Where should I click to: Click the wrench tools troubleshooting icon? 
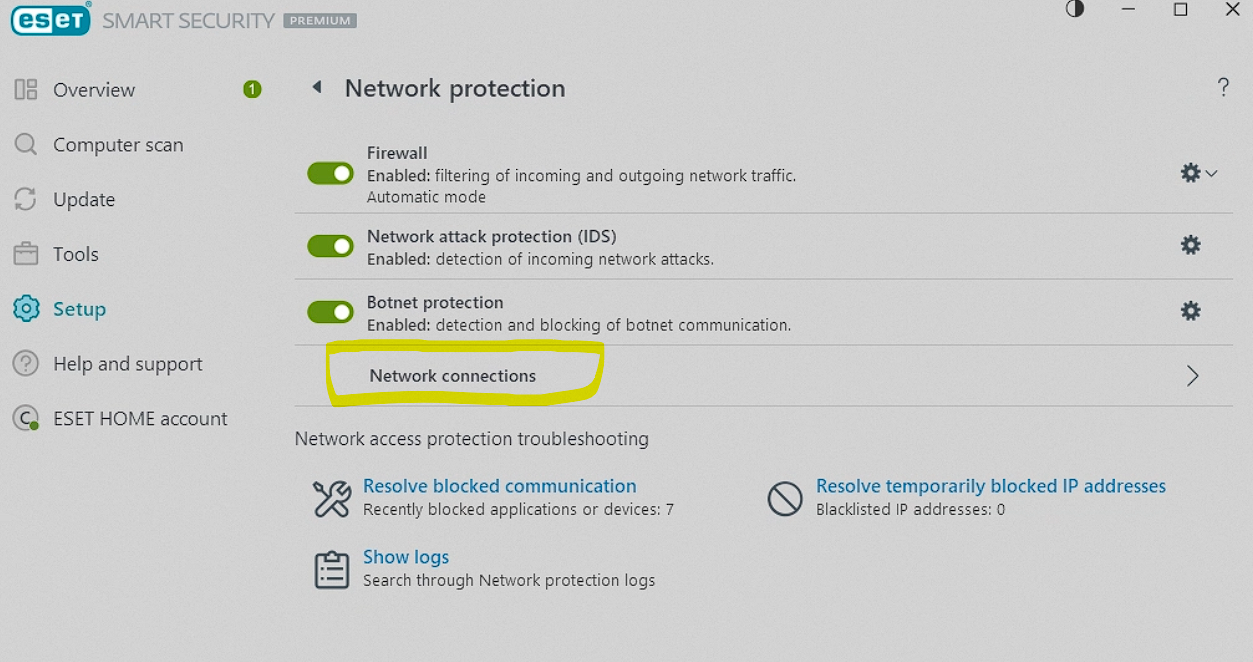pos(332,498)
